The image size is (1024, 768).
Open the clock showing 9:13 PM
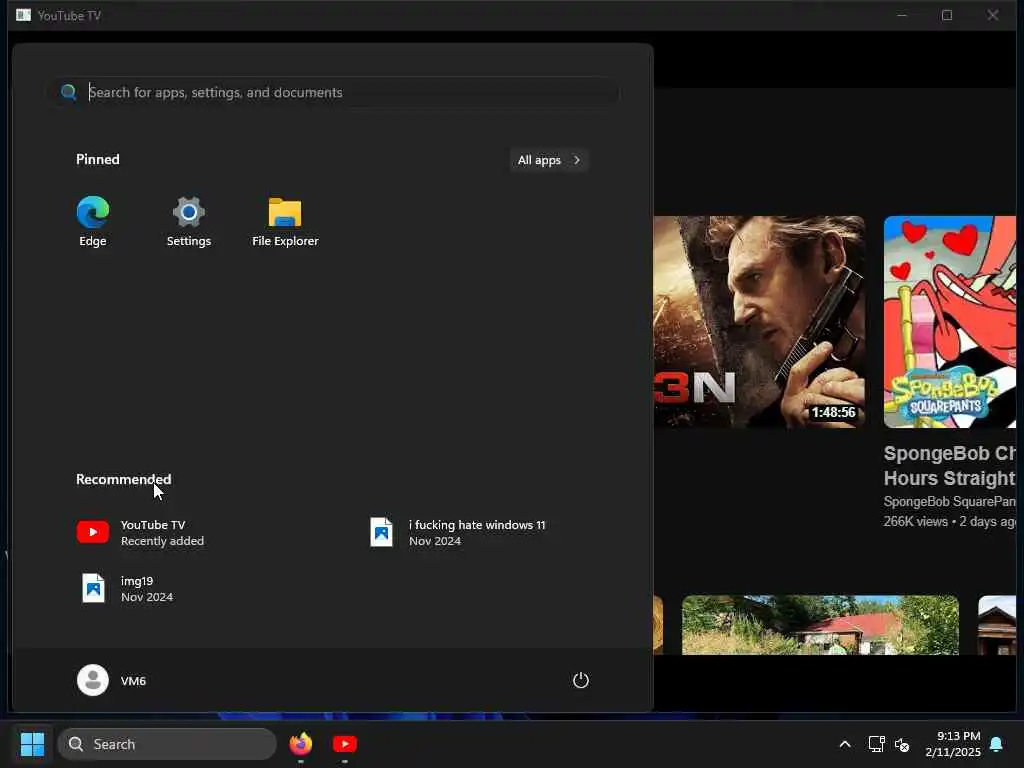point(953,744)
